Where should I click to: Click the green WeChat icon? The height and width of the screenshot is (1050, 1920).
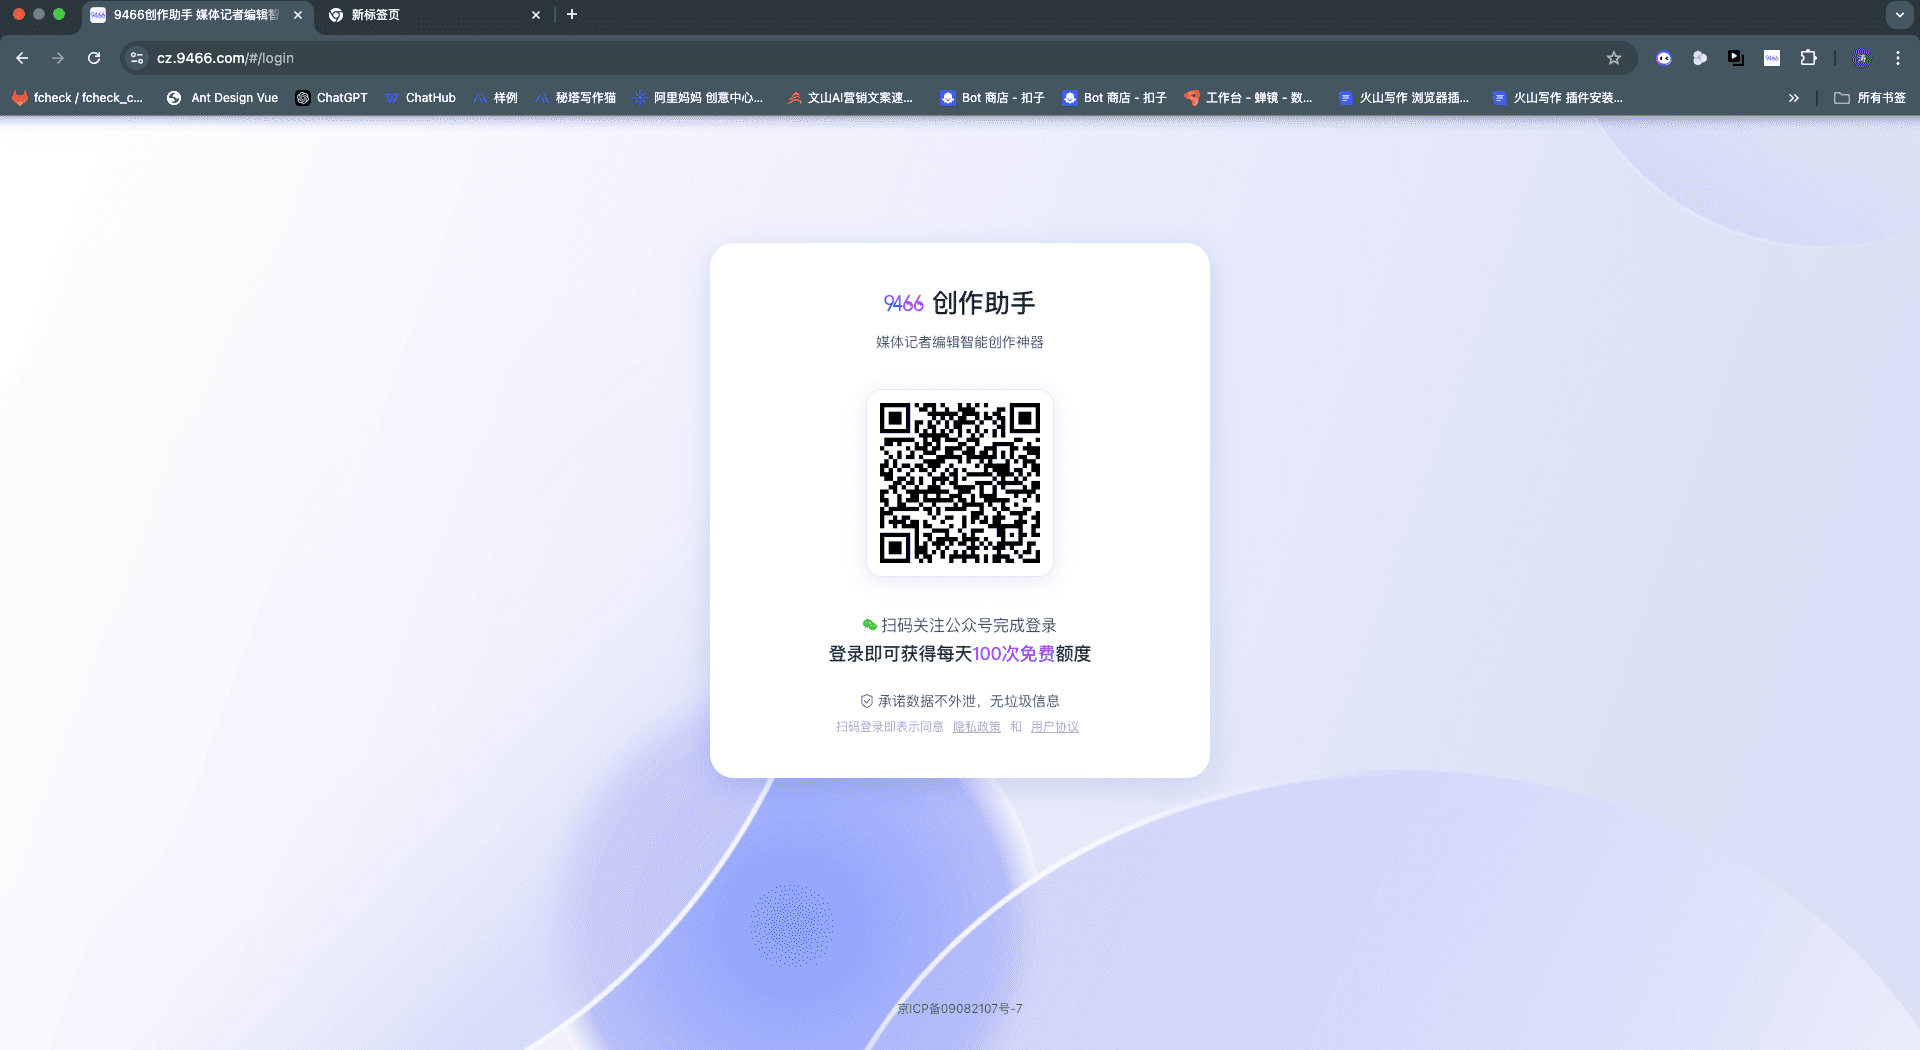pos(870,625)
